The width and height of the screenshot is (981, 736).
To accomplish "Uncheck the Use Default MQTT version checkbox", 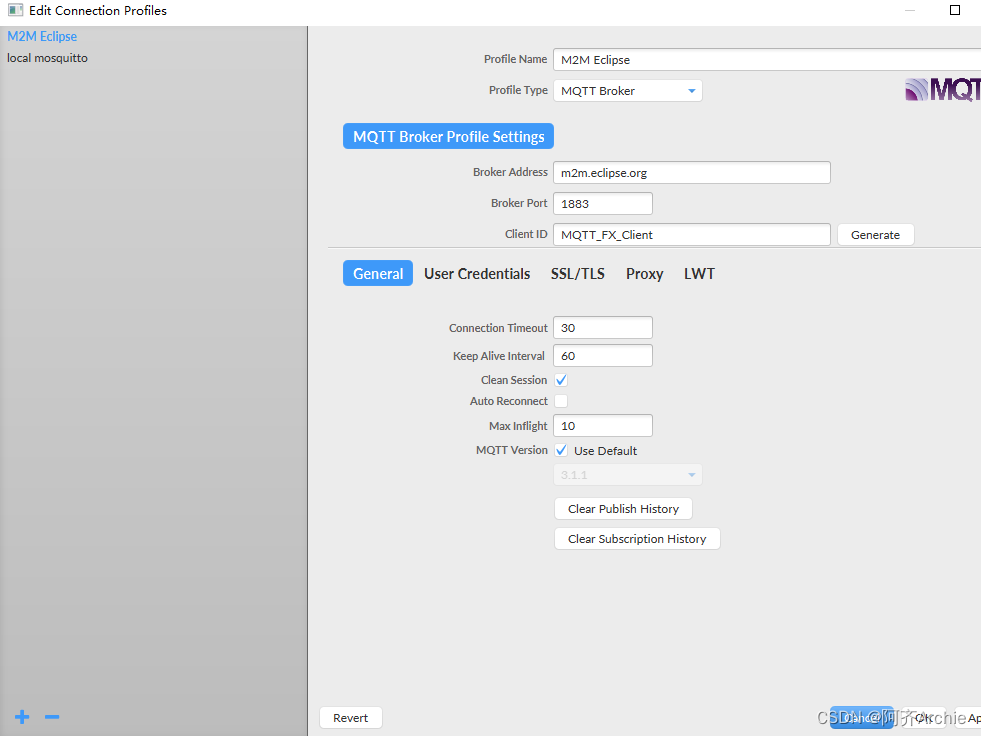I will pyautogui.click(x=561, y=451).
